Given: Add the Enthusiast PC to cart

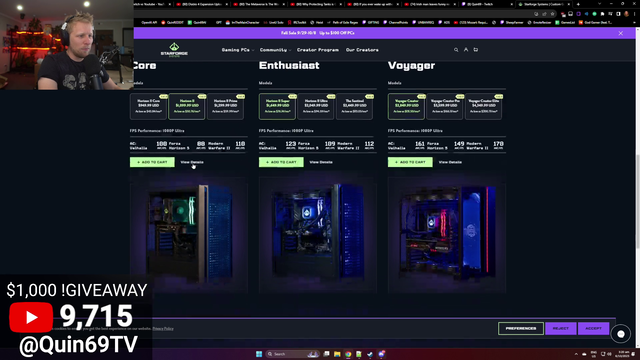Looking at the screenshot, I should tap(281, 162).
